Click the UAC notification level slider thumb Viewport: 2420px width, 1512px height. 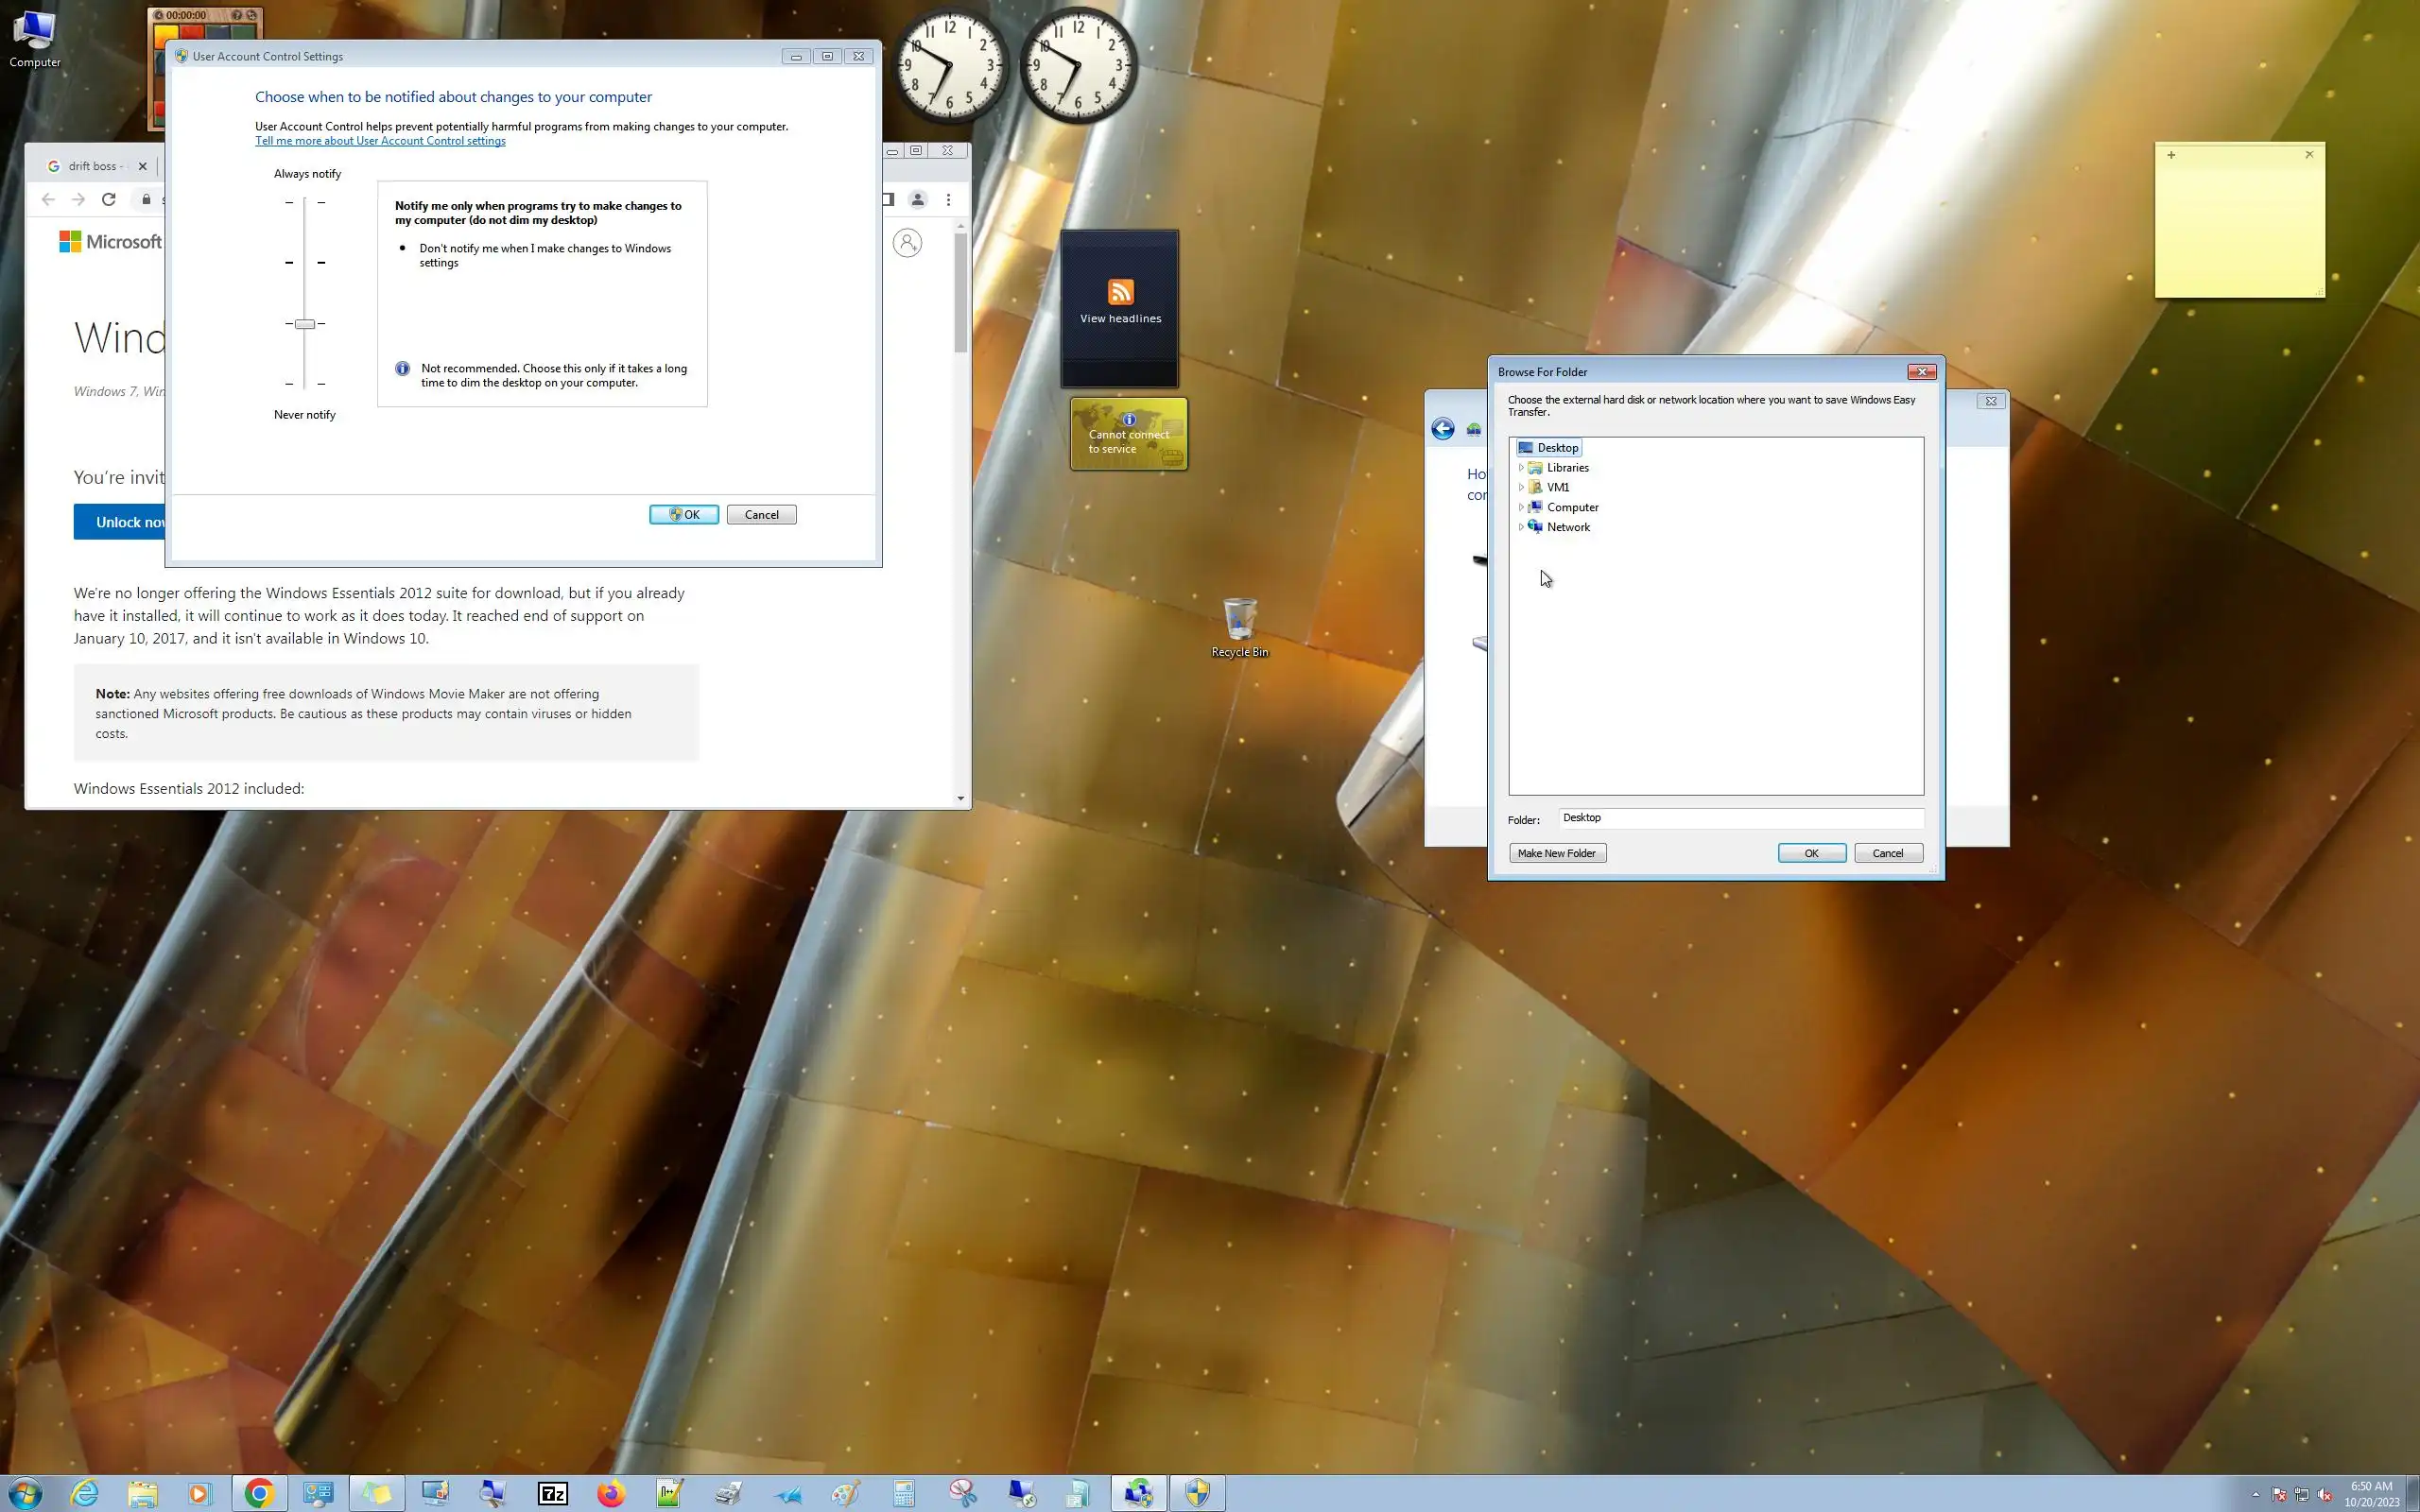pos(305,324)
